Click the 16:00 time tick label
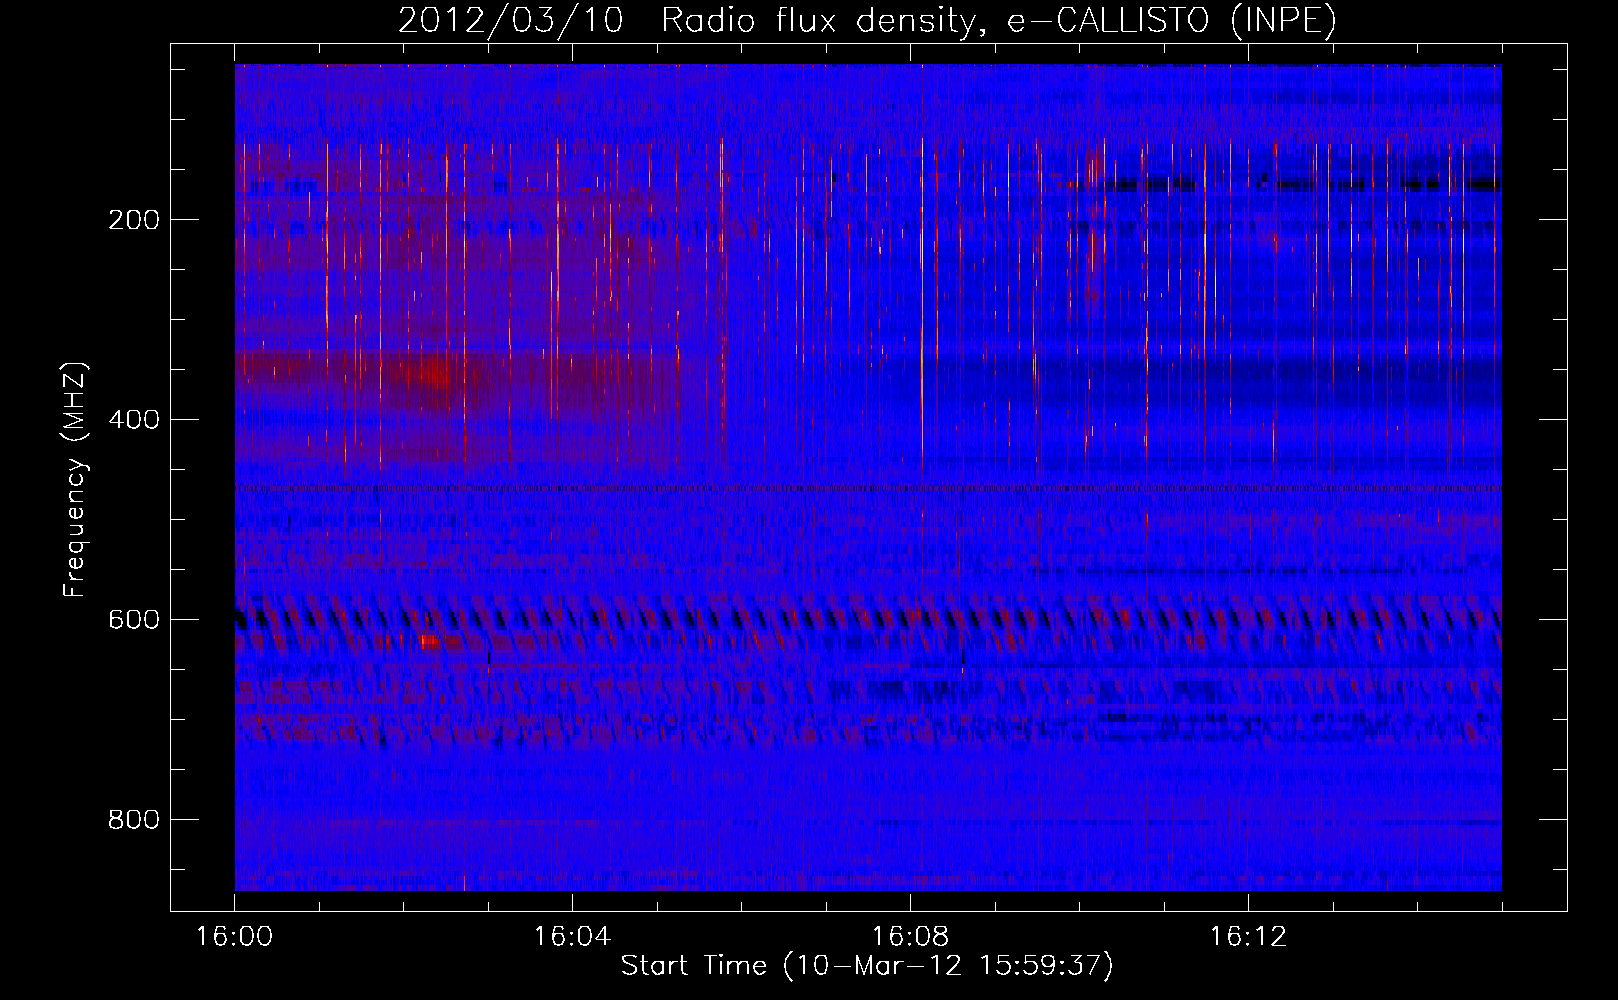The image size is (1618, 1000). [x=234, y=937]
